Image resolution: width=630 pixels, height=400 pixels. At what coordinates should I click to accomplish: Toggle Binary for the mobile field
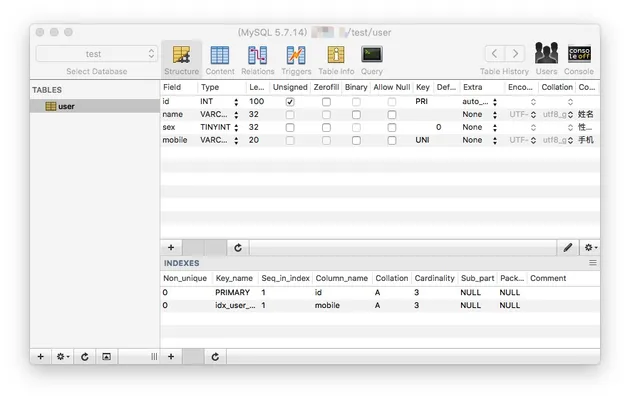[x=356, y=141]
